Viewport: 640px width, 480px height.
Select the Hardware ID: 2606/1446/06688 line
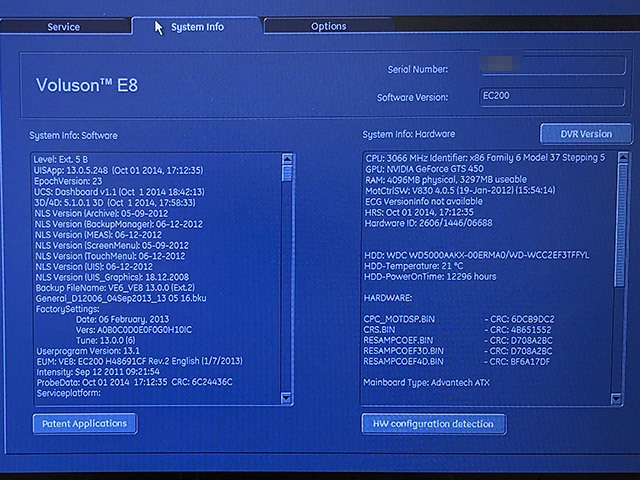pos(428,223)
